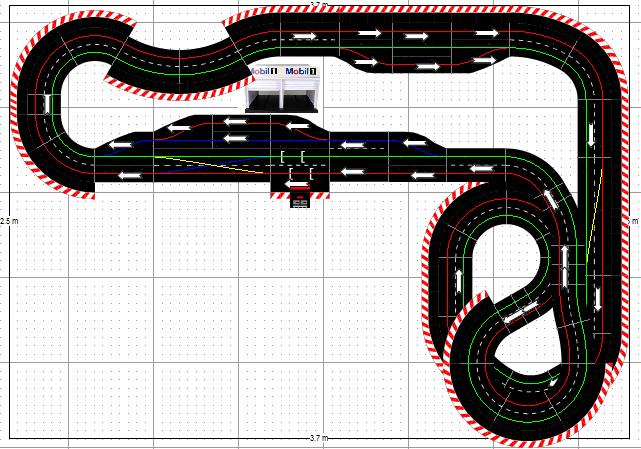This screenshot has width=641, height=449.
Task: Click the leftmost arrow on top straight
Action: point(304,36)
